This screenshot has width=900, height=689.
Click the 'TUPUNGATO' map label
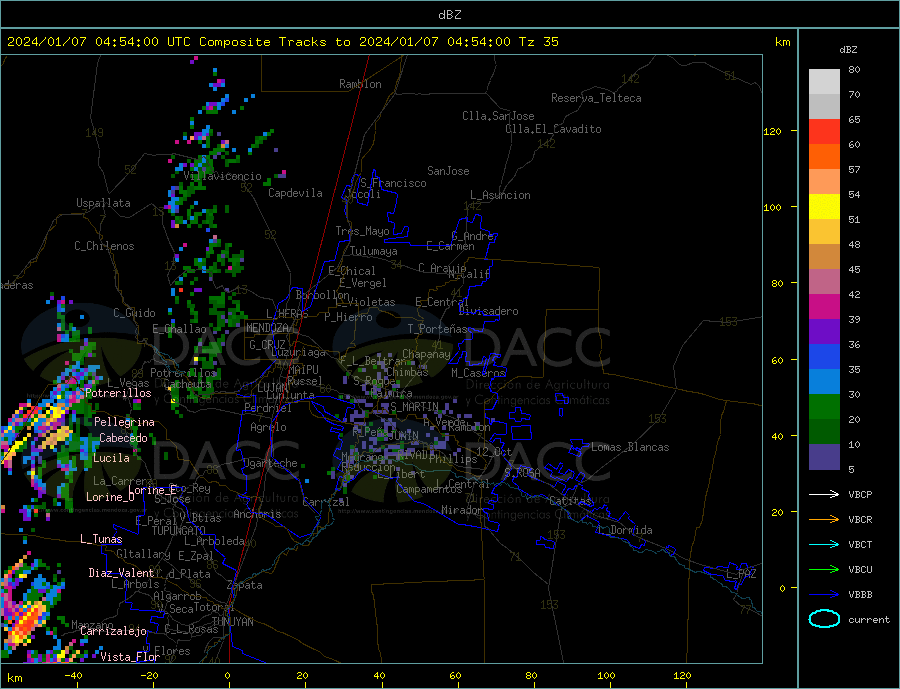tap(179, 531)
